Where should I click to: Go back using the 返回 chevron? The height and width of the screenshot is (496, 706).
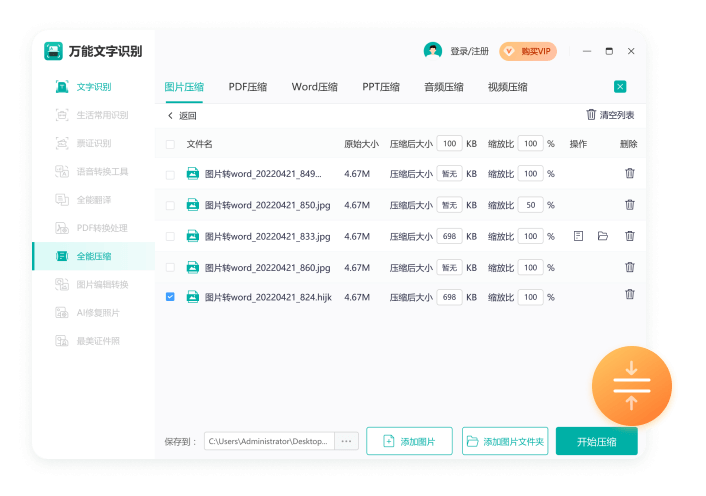pyautogui.click(x=171, y=116)
